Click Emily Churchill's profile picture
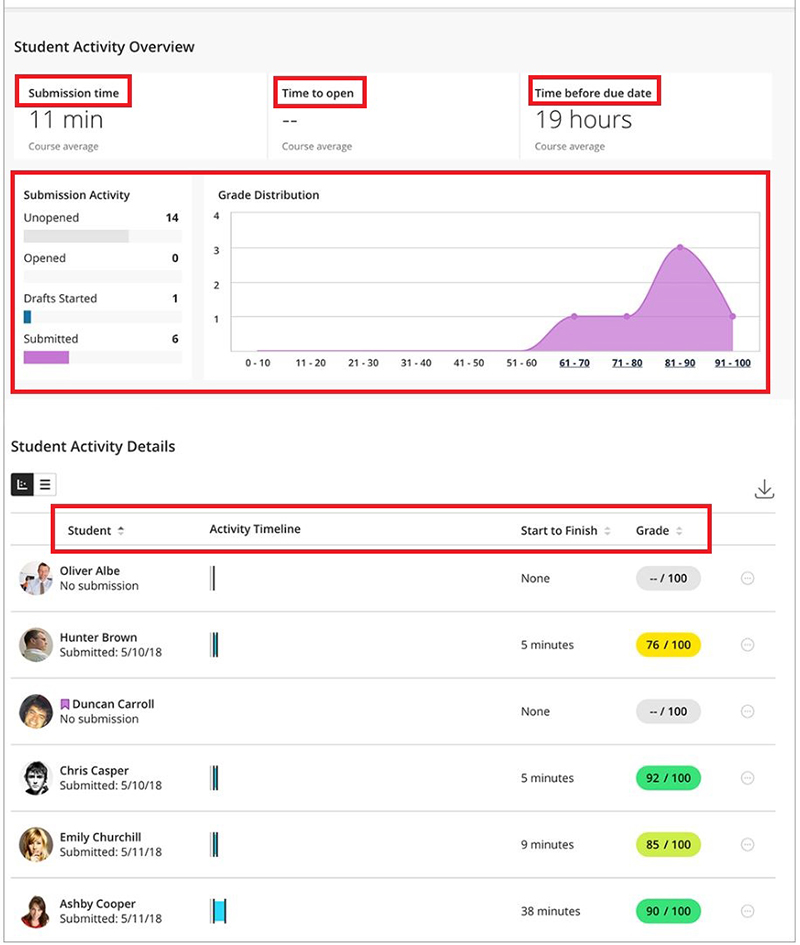 pos(36,844)
